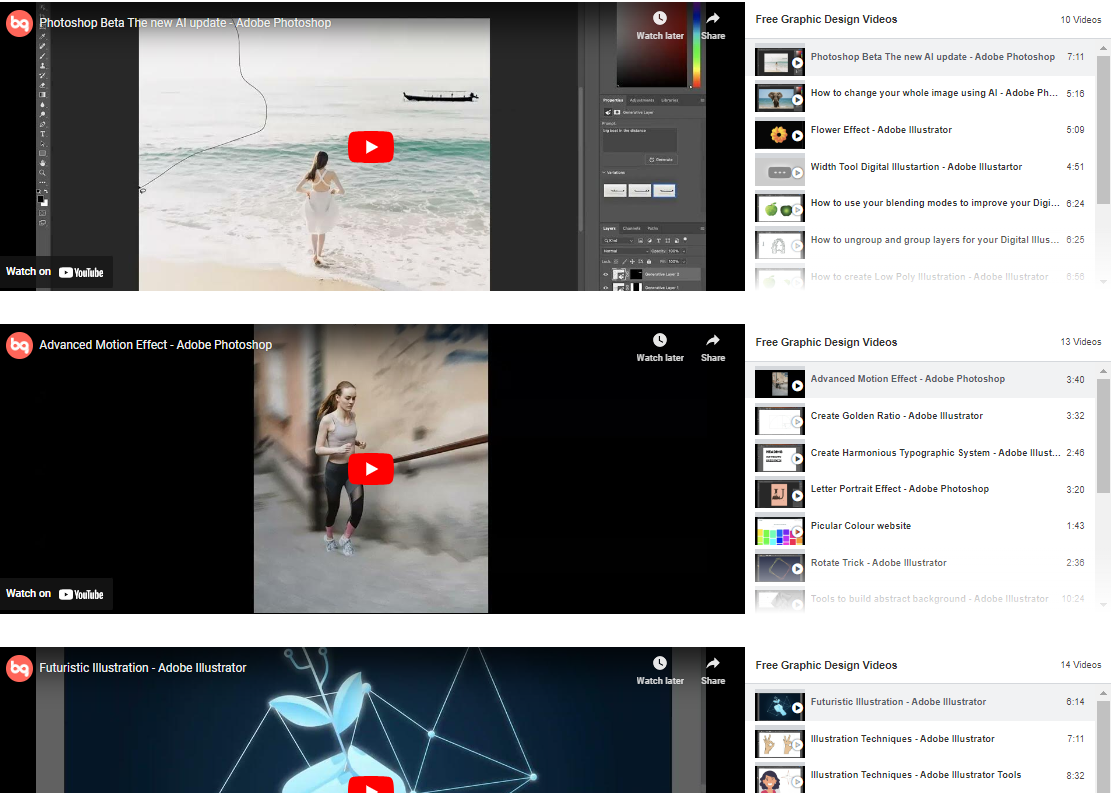Select Create Golden Ratio playlist item
This screenshot has width=1111, height=793.
[896, 416]
